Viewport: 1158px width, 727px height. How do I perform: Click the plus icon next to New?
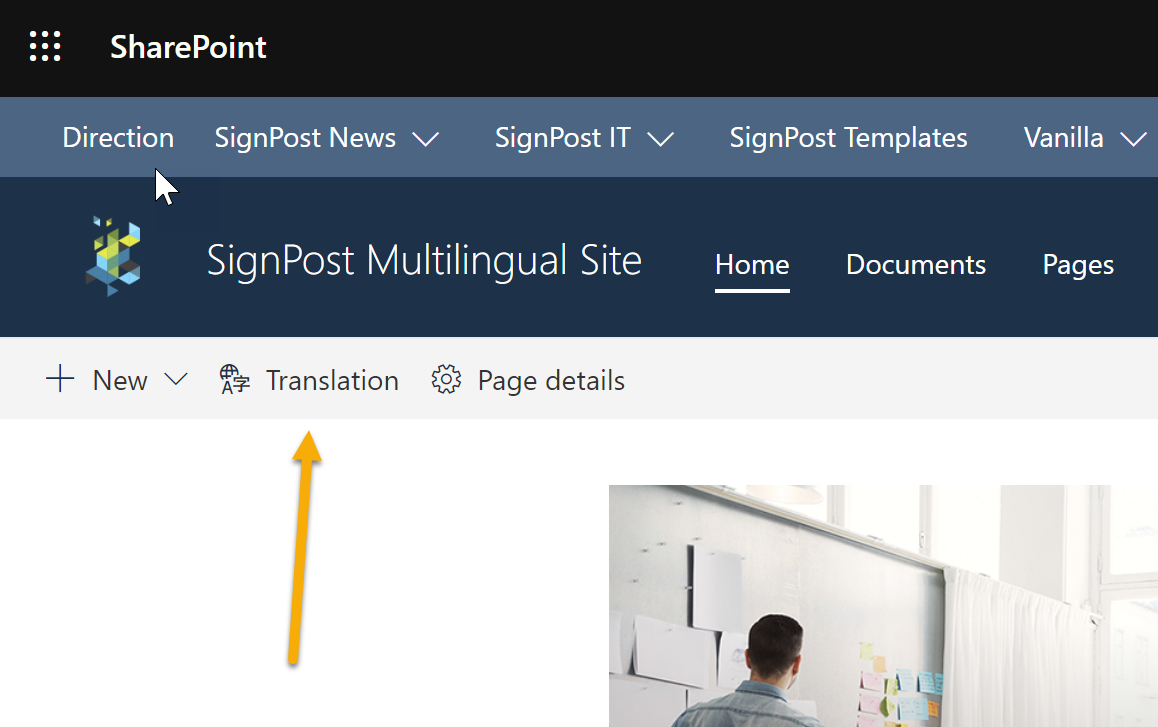pyautogui.click(x=59, y=379)
